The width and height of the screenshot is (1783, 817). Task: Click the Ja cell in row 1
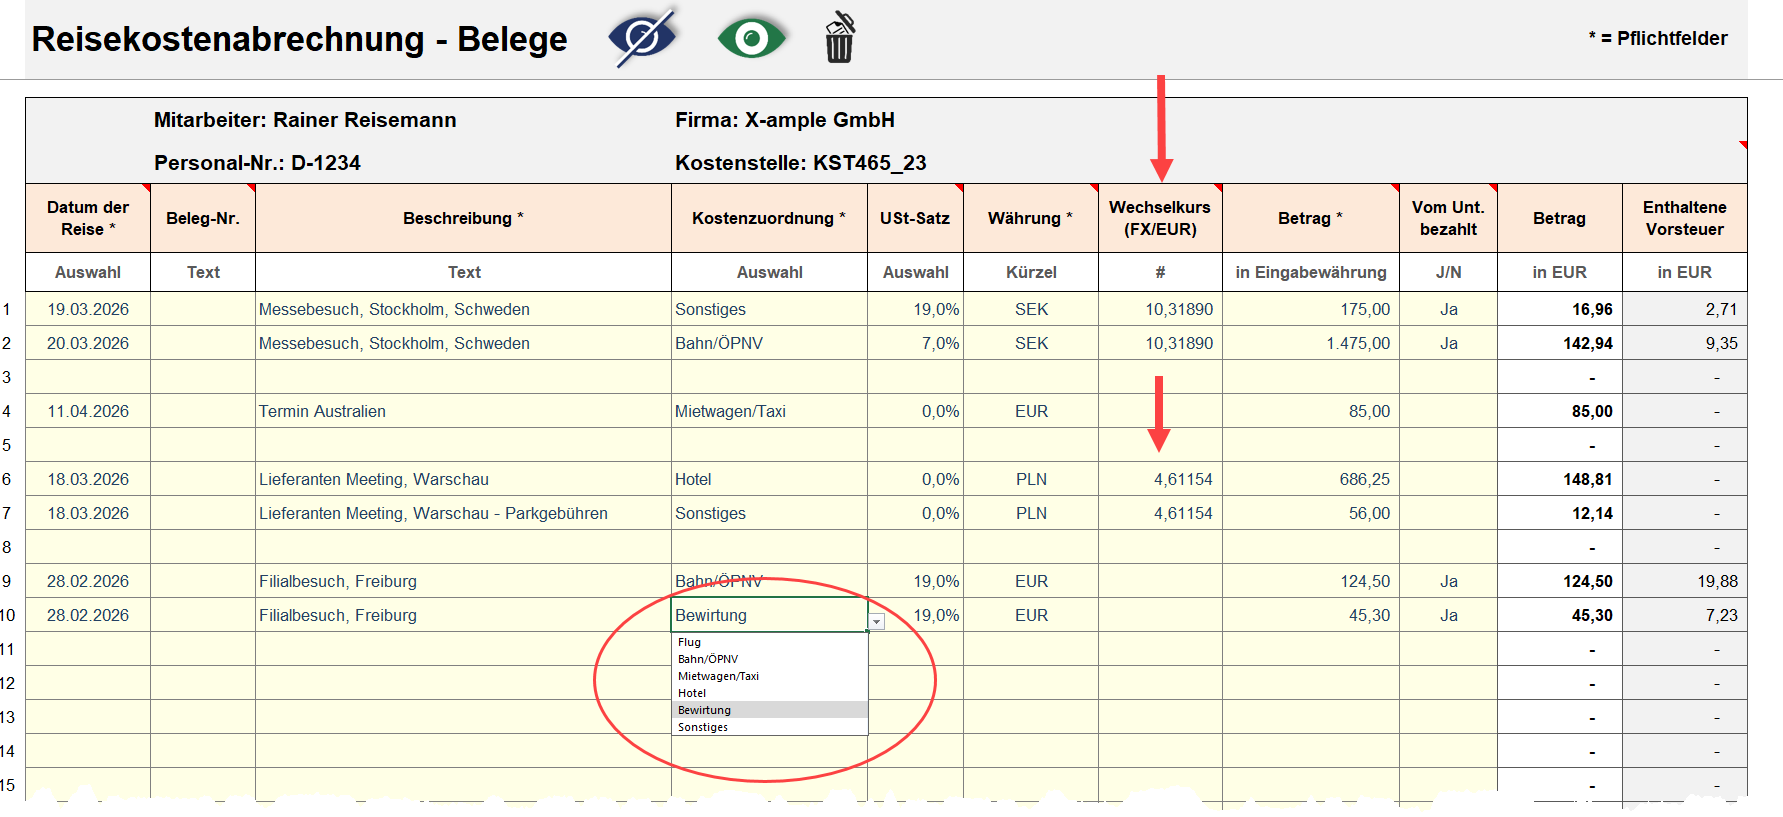[x=1448, y=309]
